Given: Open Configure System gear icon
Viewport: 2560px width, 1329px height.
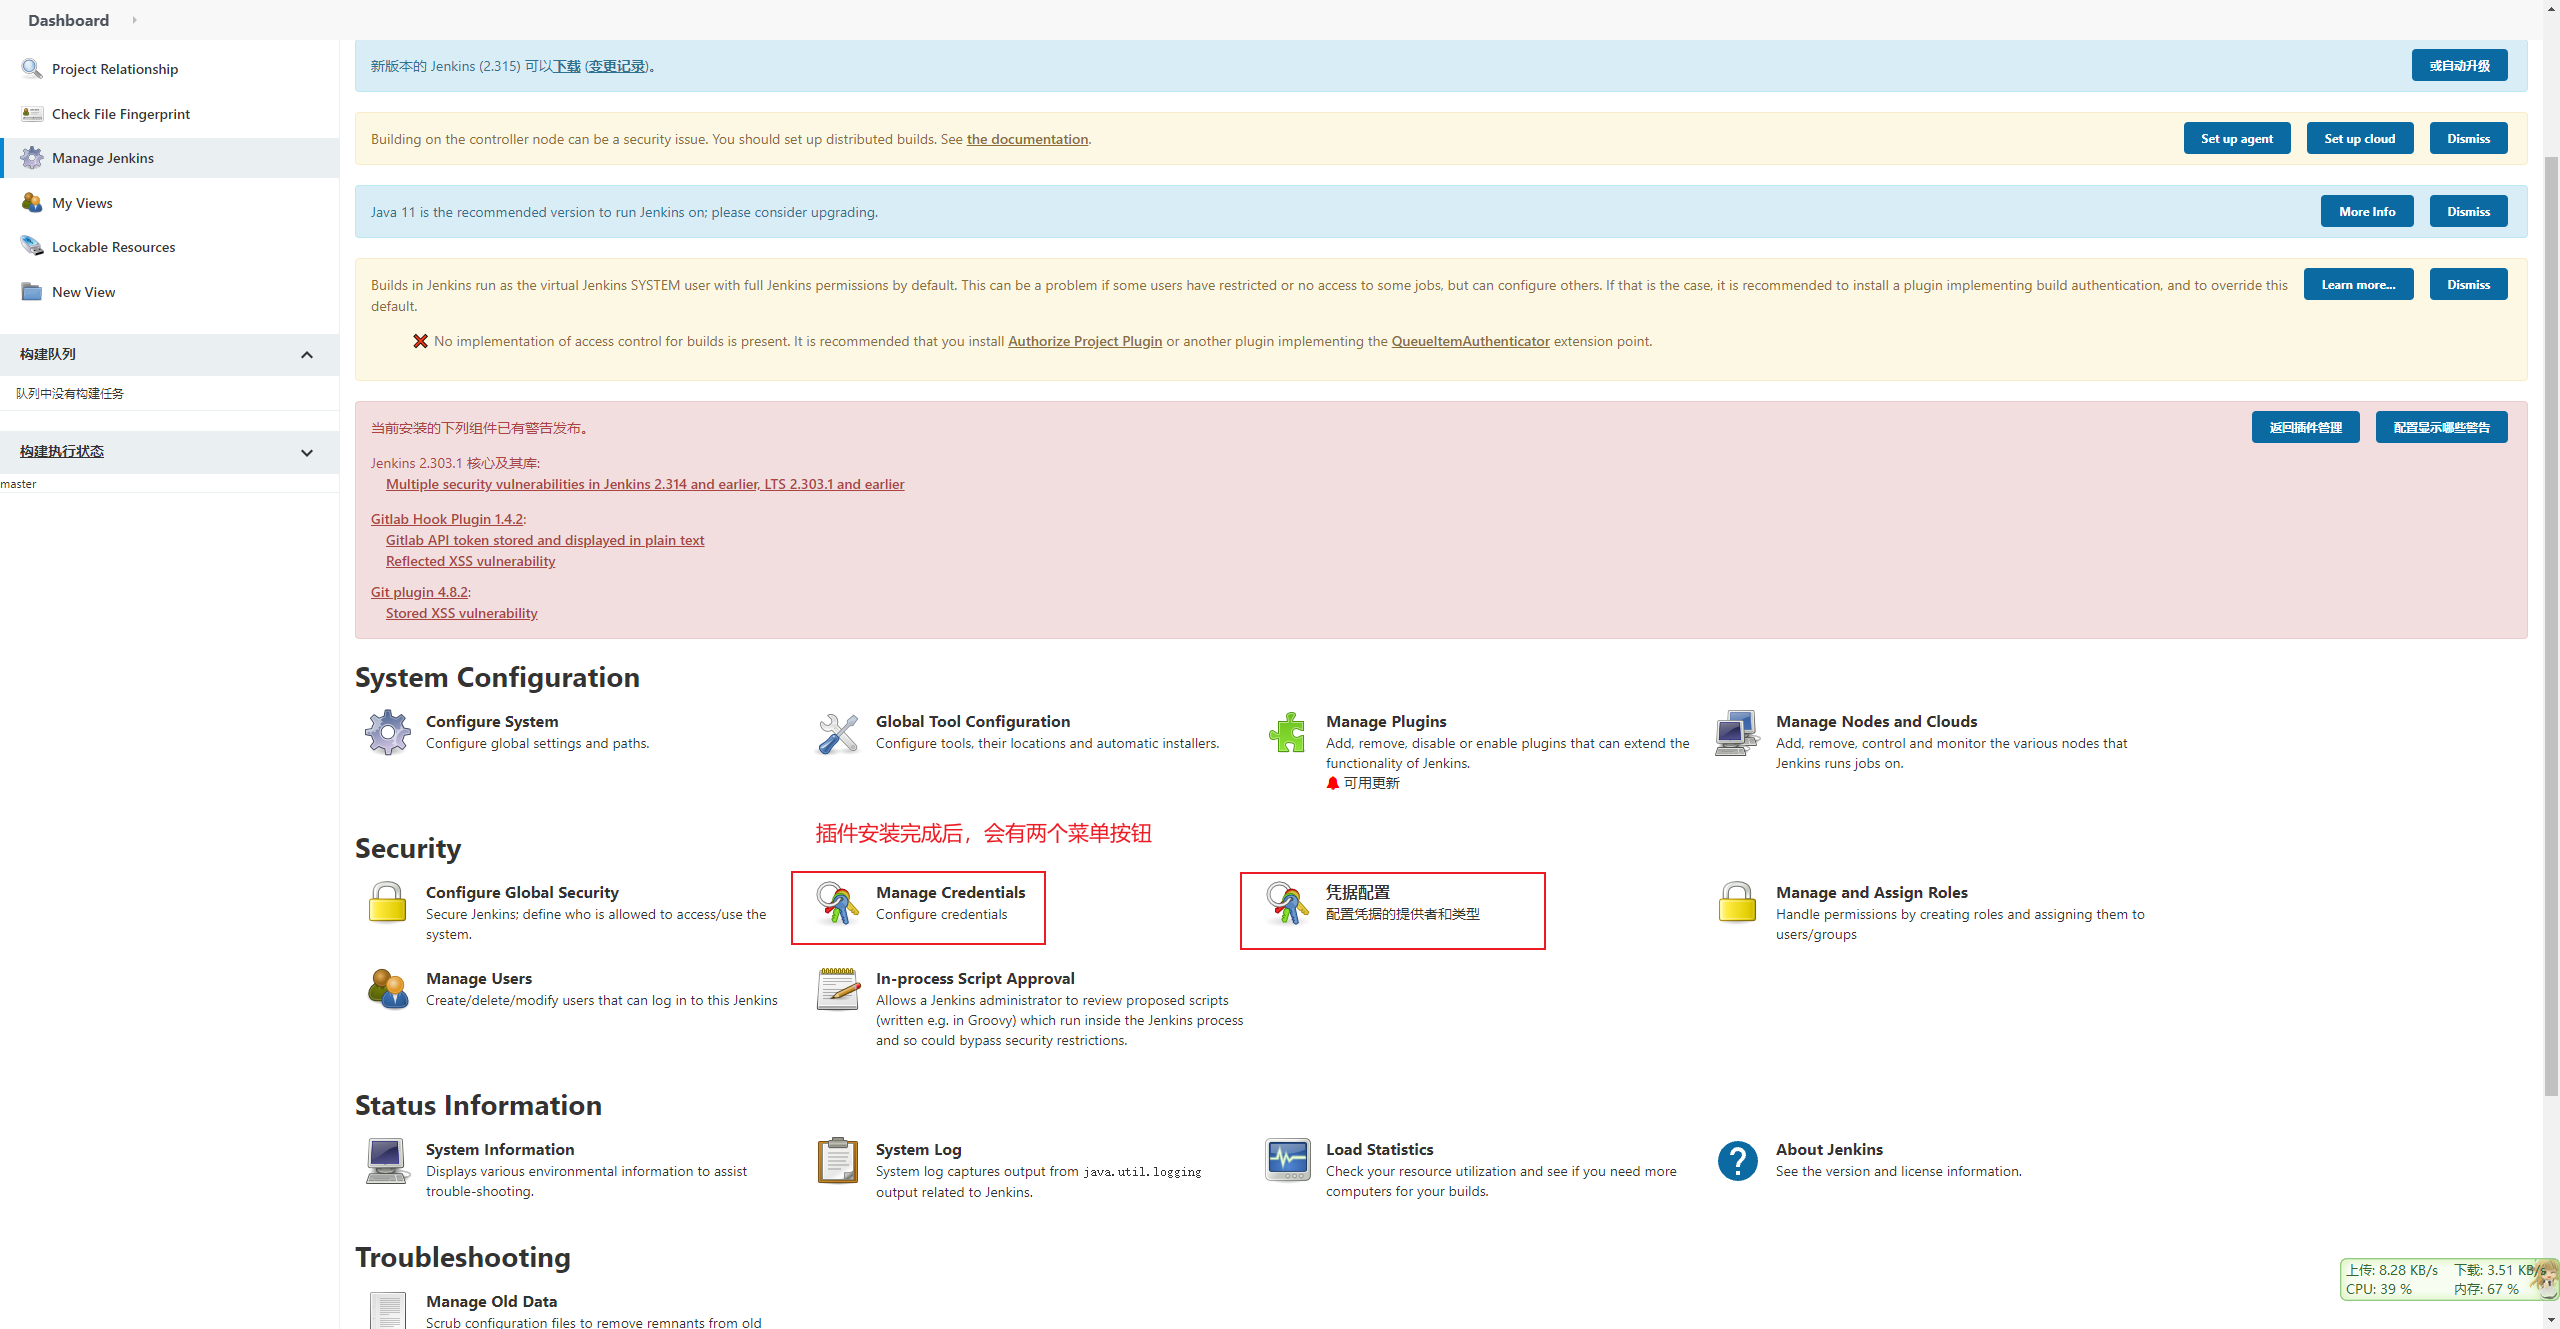Looking at the screenshot, I should point(388,733).
